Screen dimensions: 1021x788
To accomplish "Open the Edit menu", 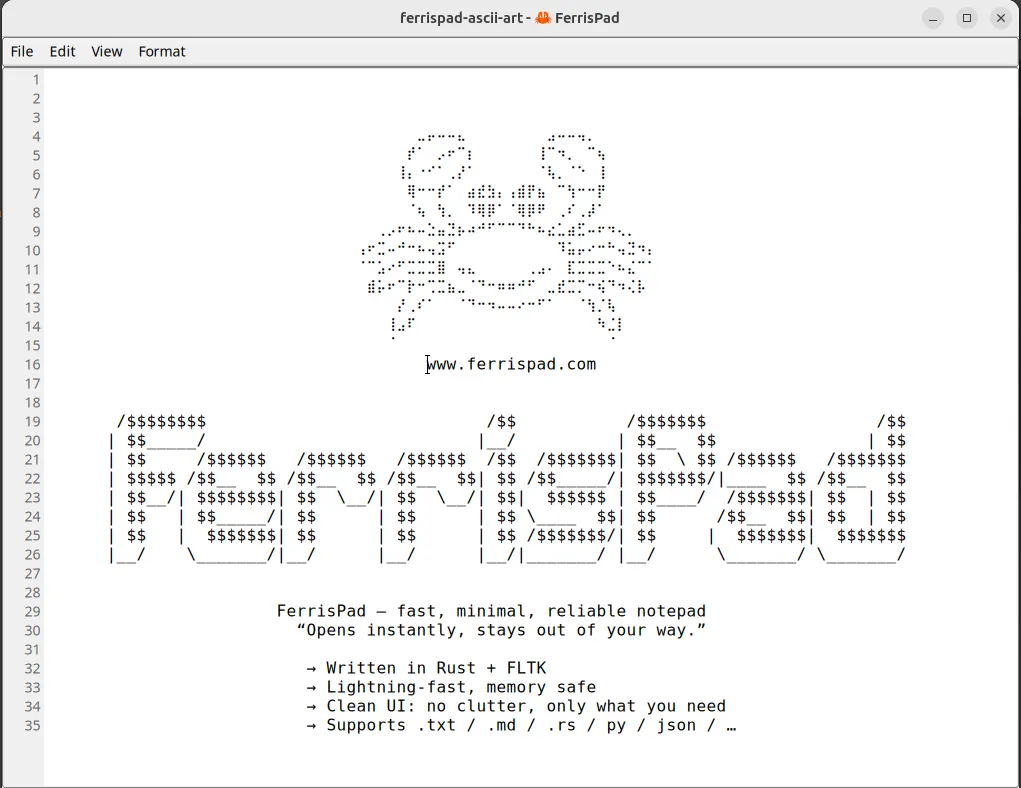I will pos(63,51).
